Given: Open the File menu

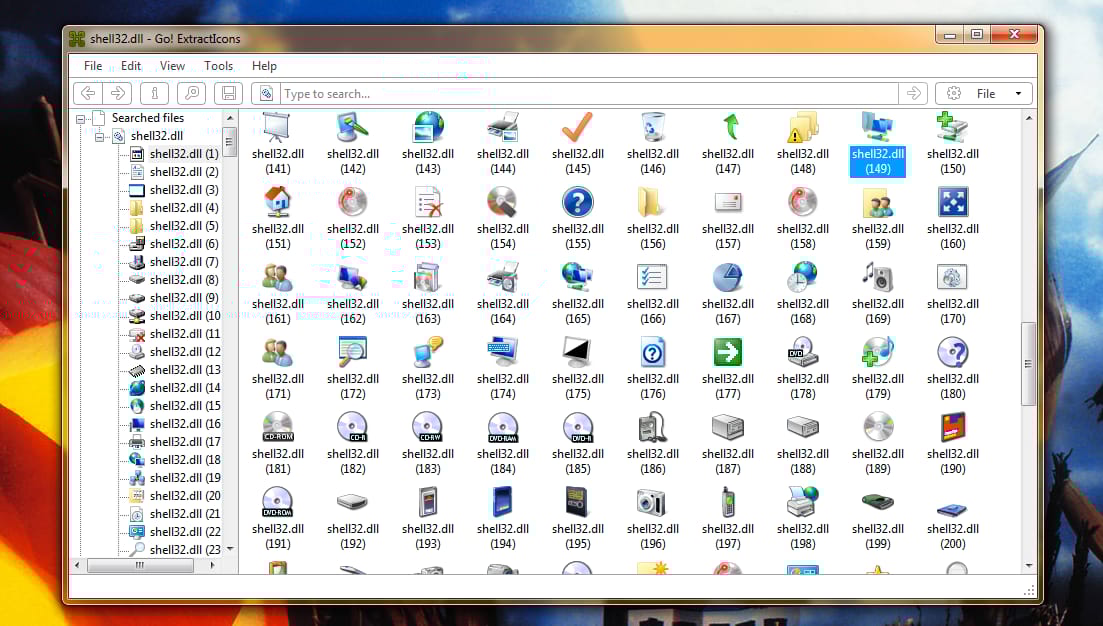Looking at the screenshot, I should pos(93,66).
